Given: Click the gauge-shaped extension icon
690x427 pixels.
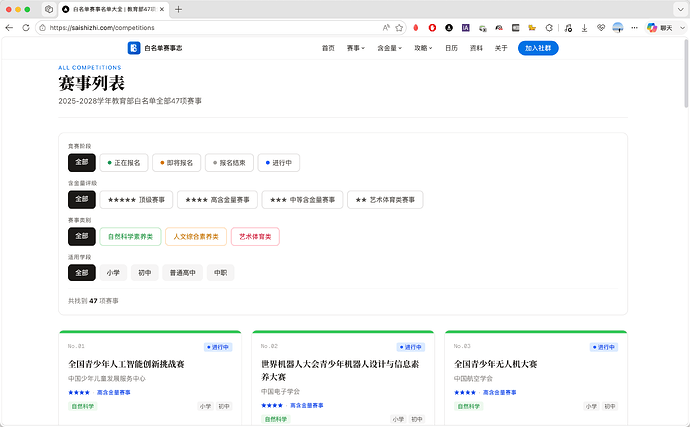Looking at the screenshot, I should pos(499,28).
